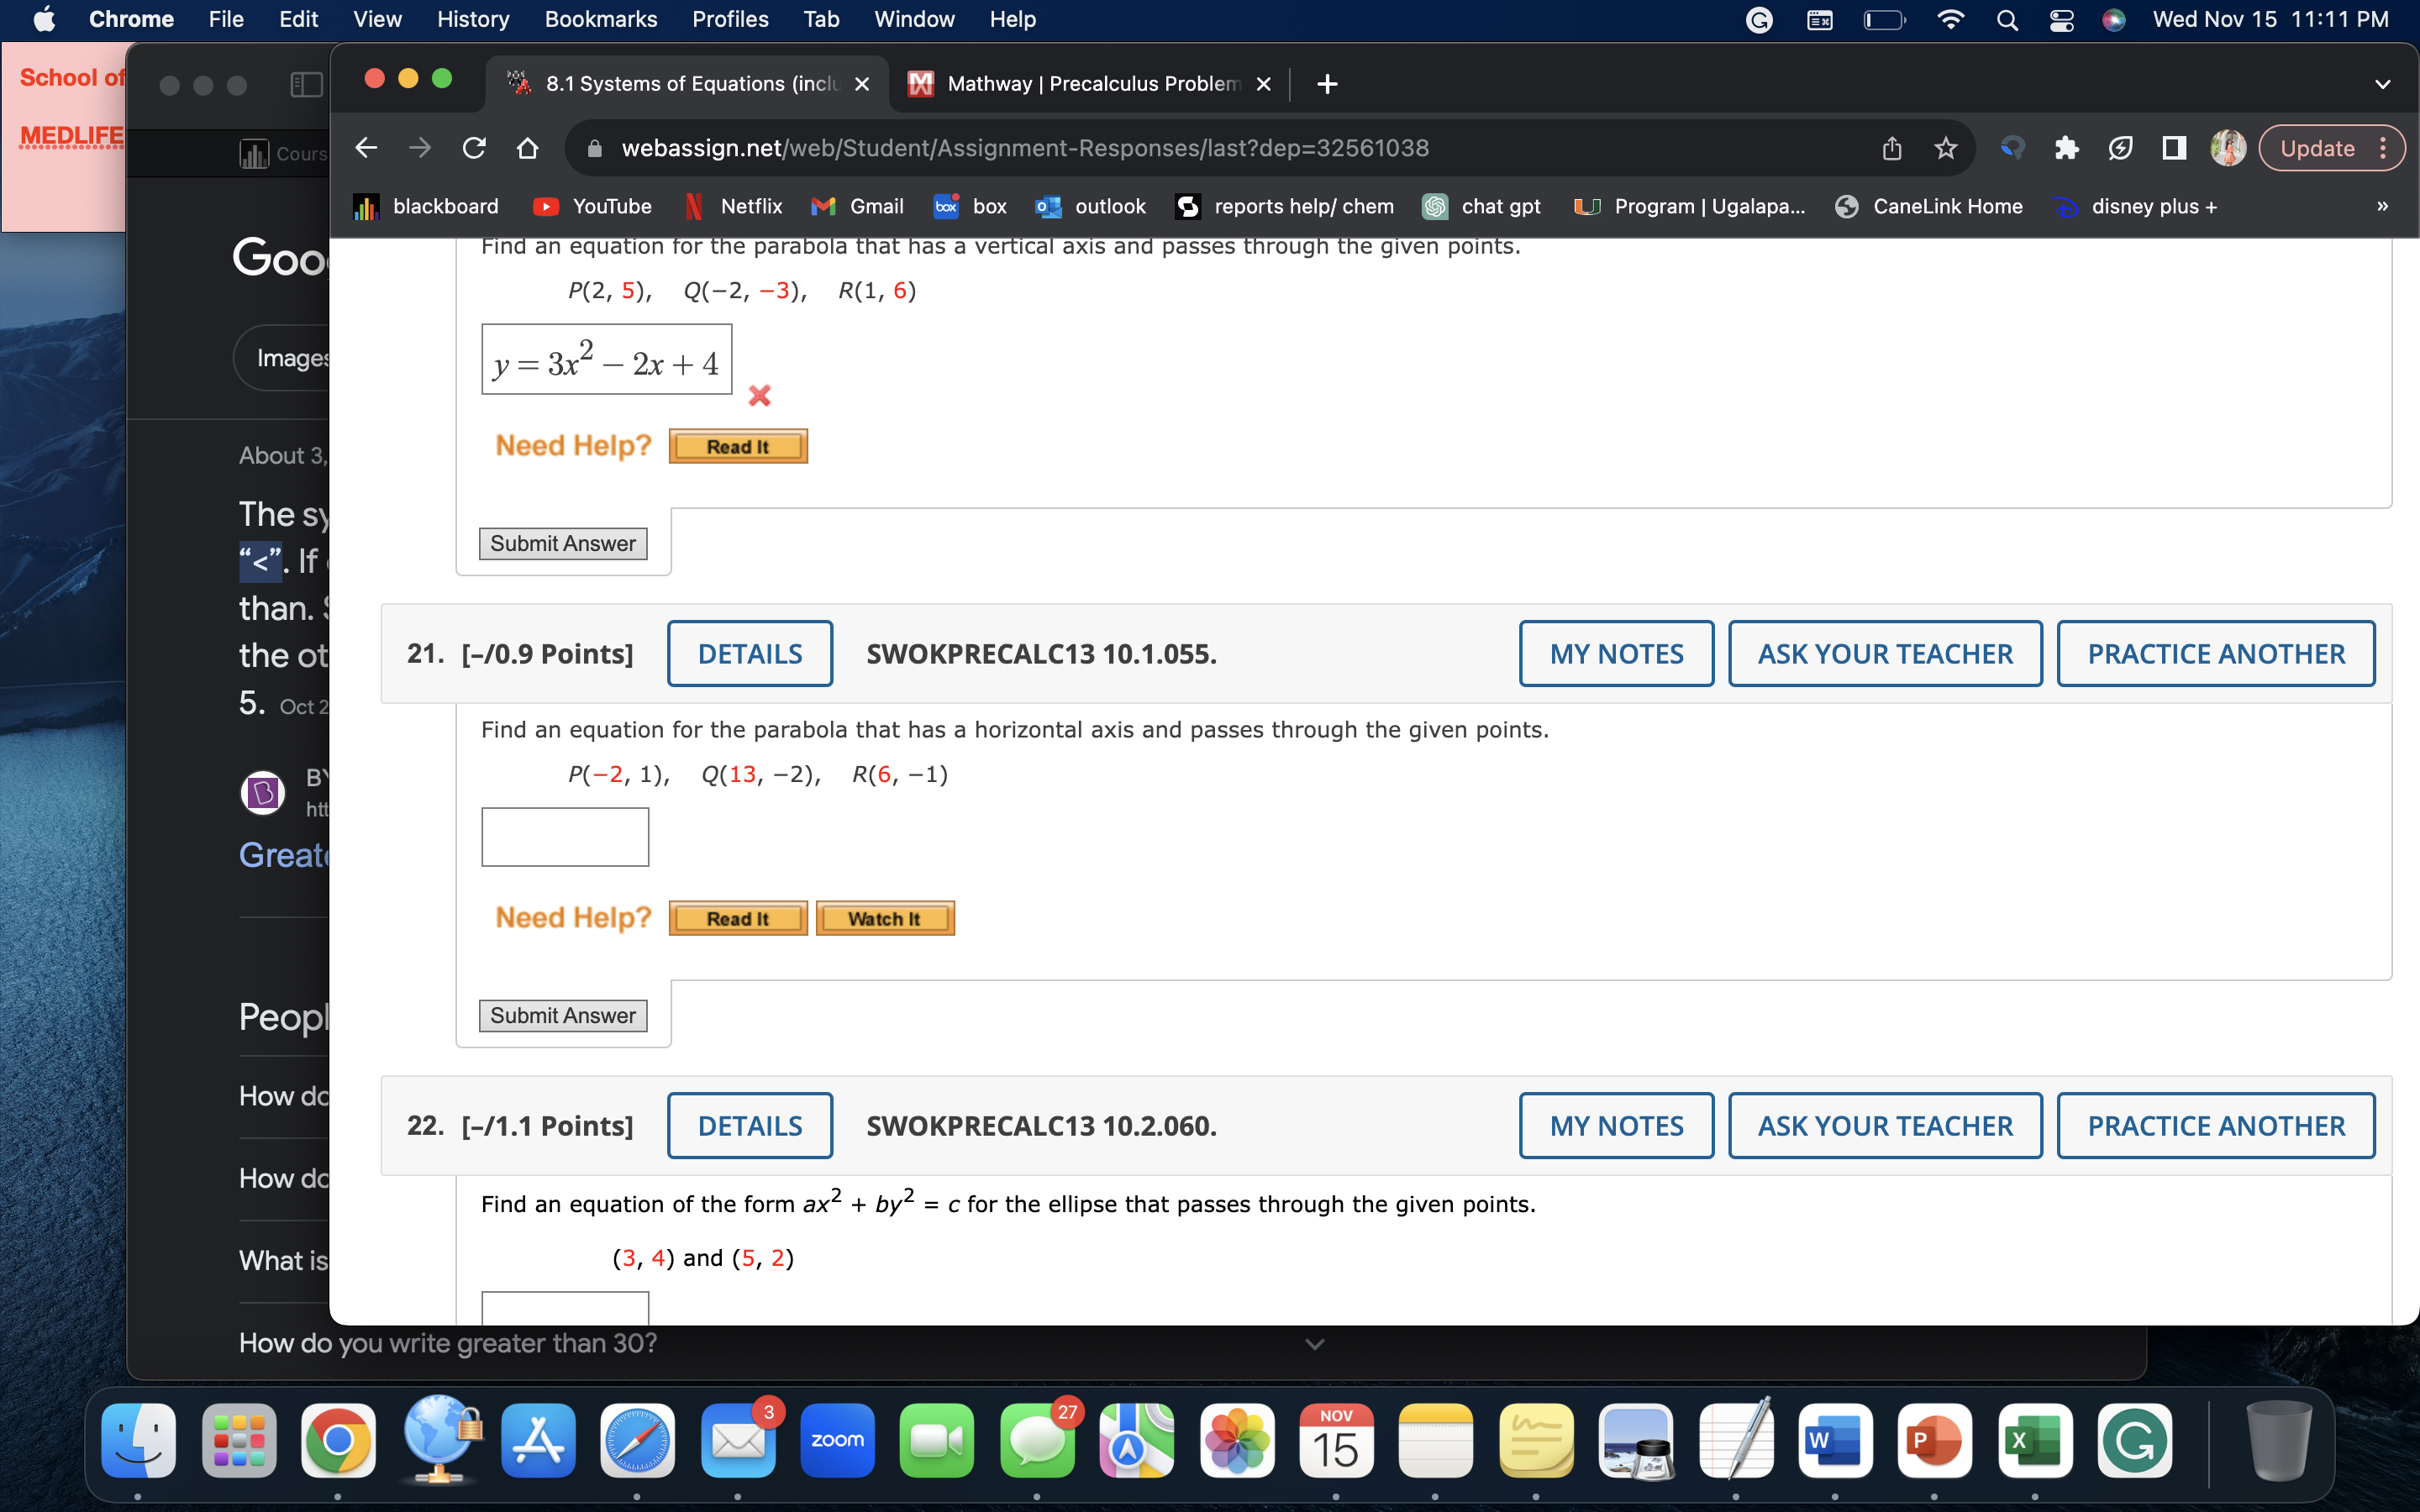Open Zoom from the dock
Viewport: 2420px width, 1512px height.
pyautogui.click(x=837, y=1440)
